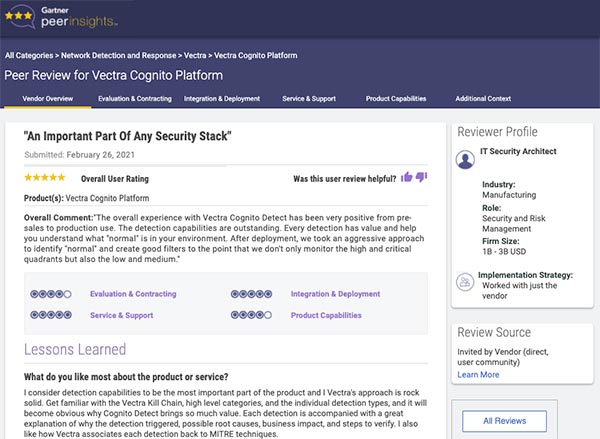Open the Service & Support tab
The image size is (600, 439).
point(309,99)
